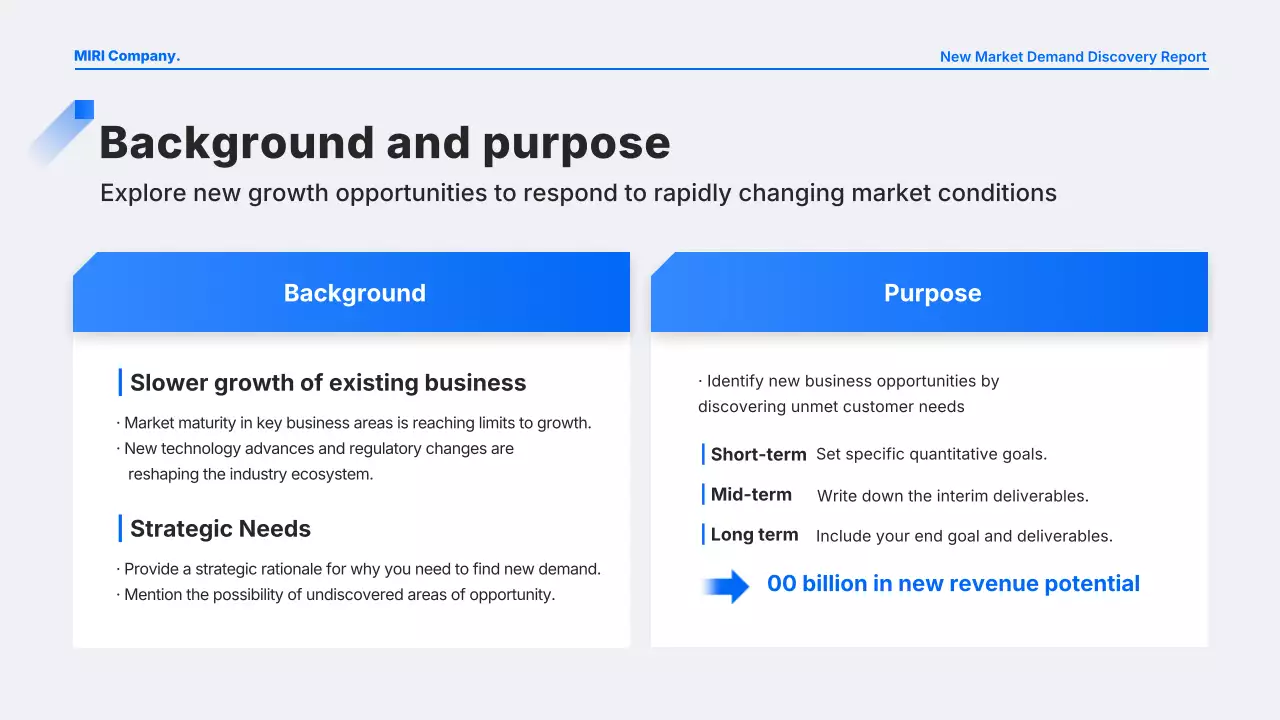
Task: Select the blue square decoration beside the title
Action: [84, 110]
